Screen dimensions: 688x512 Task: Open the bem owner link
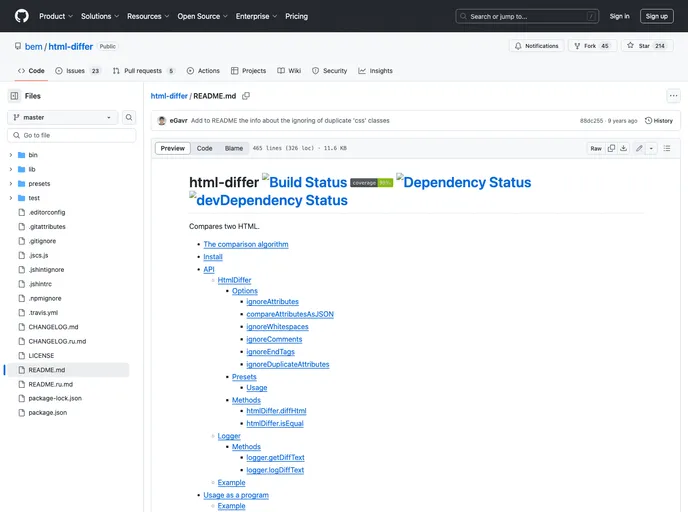(x=33, y=47)
